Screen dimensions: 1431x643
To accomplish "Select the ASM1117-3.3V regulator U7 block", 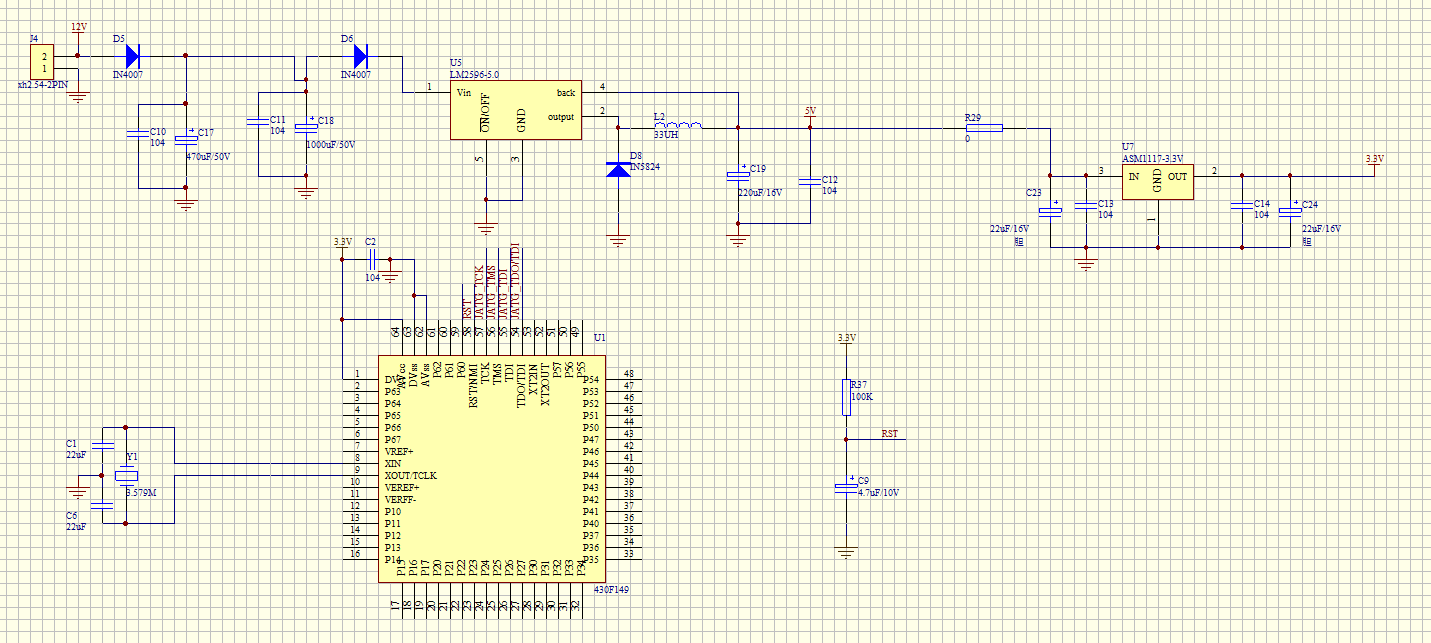I will click(1157, 182).
